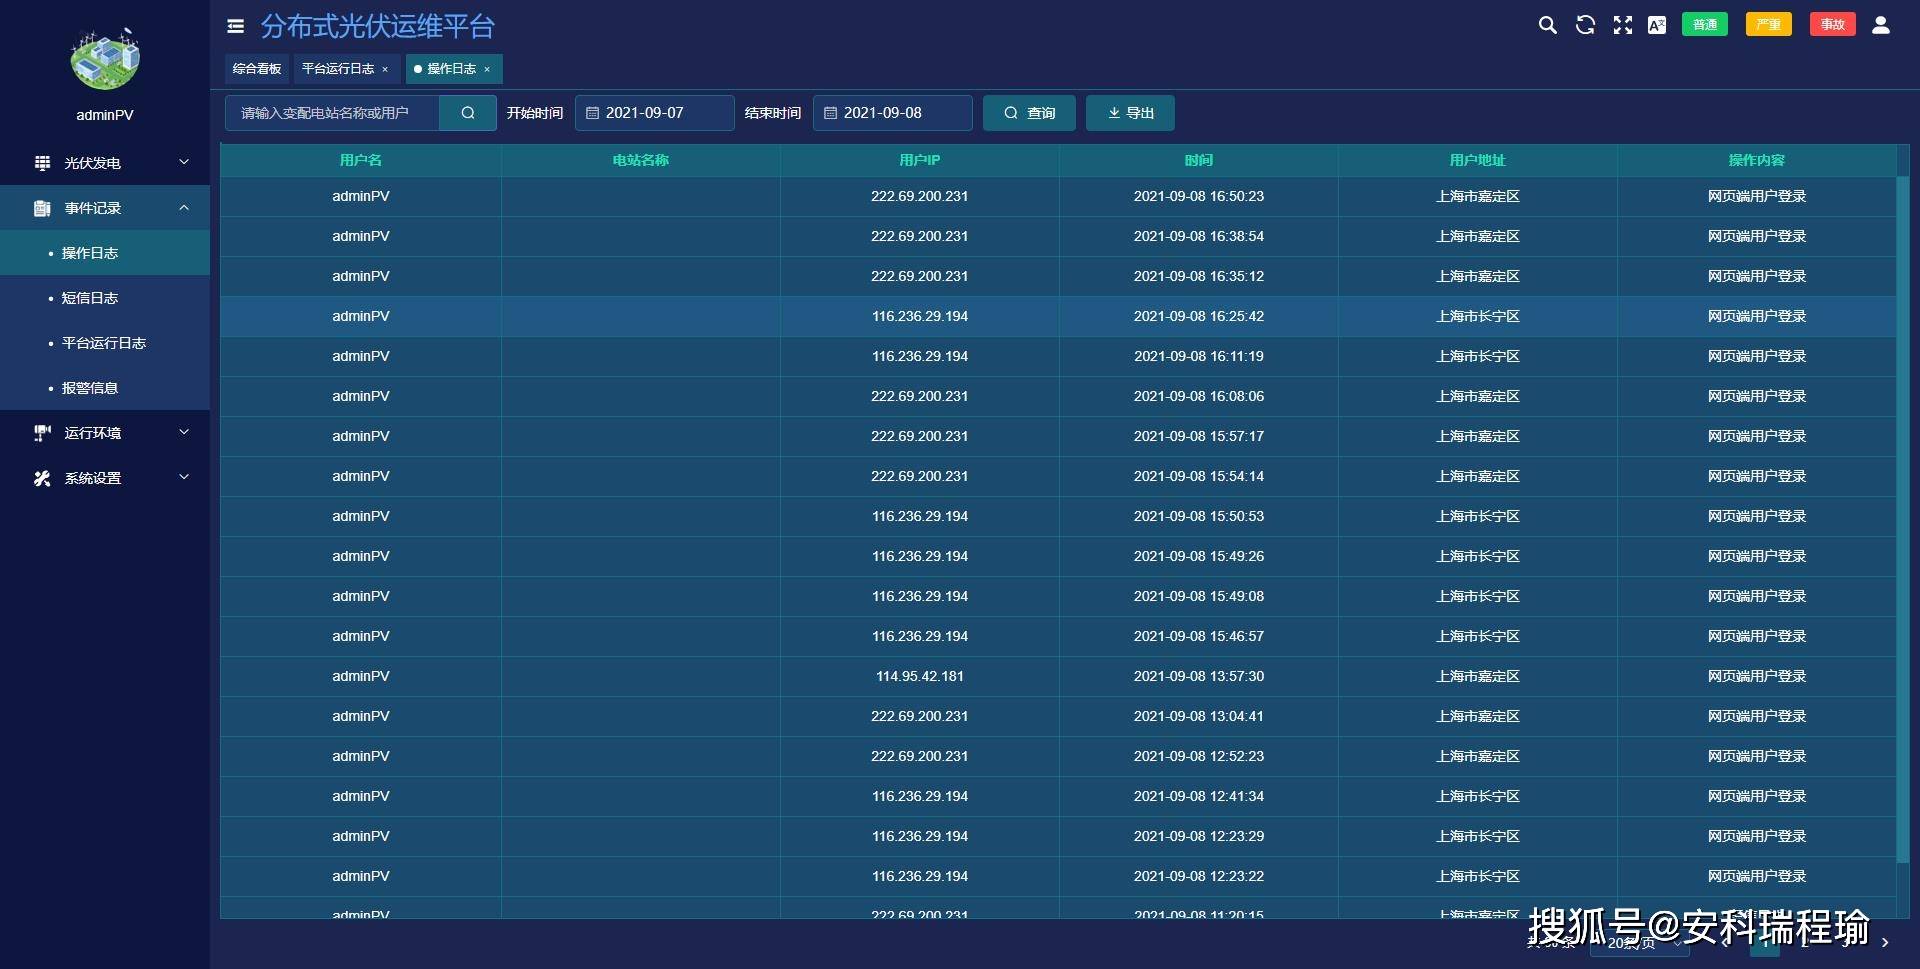Image resolution: width=1920 pixels, height=969 pixels.
Task: Click the 时间 column header
Action: pos(1198,160)
